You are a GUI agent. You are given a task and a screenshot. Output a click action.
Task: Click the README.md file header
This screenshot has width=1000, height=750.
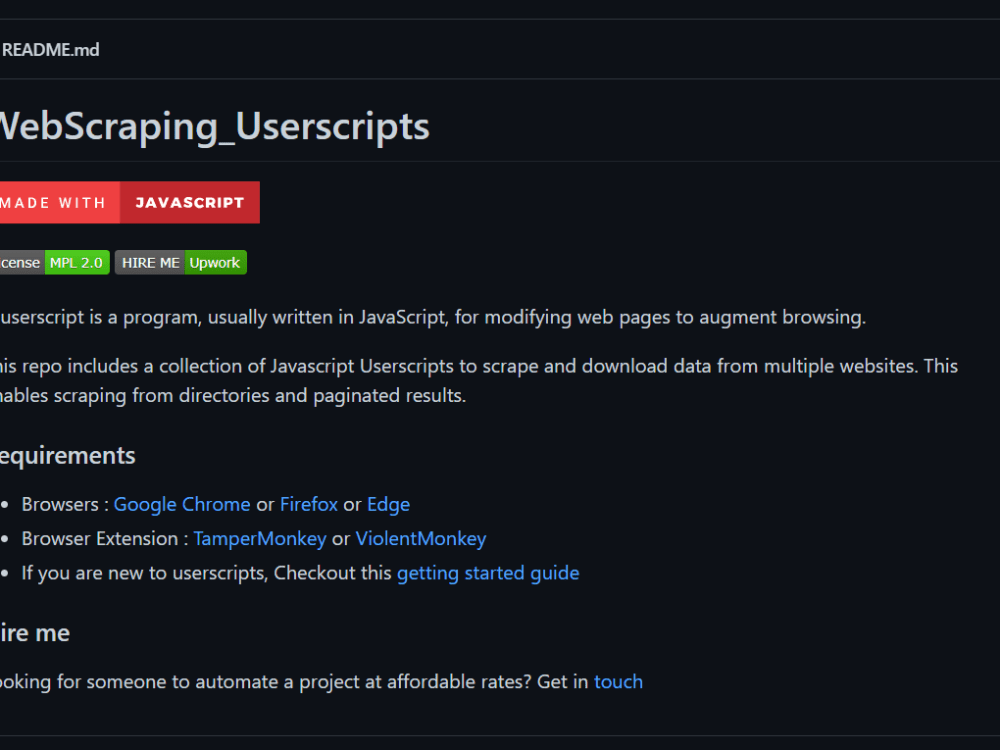click(50, 50)
